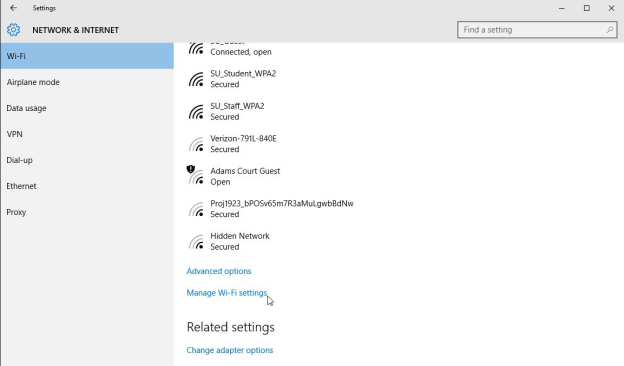The image size is (624, 366).
Task: Open the Settings gear icon
Action: pyautogui.click(x=13, y=30)
